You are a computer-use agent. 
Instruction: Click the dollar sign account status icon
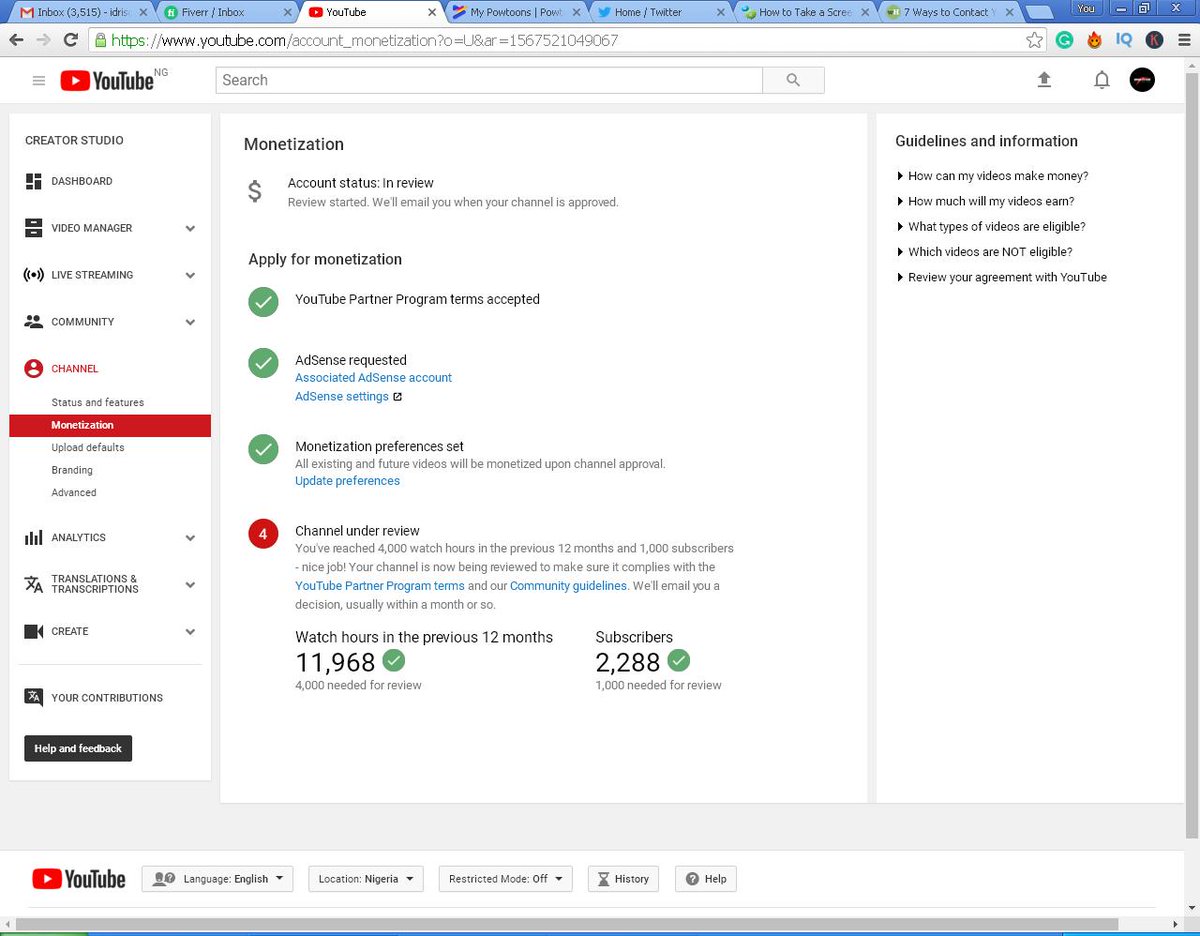255,191
